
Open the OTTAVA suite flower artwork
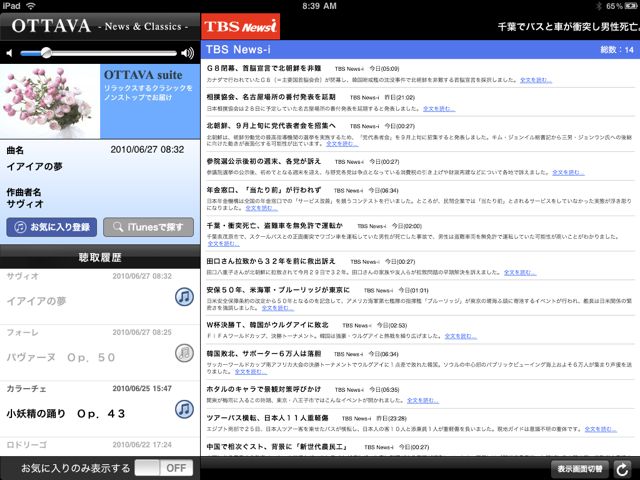pos(50,101)
